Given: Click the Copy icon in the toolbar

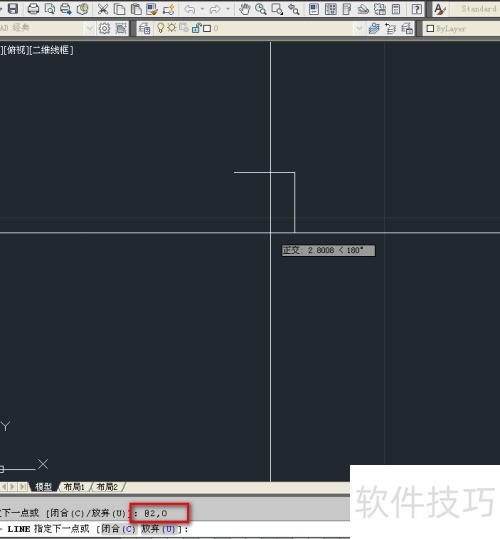Looking at the screenshot, I should (119, 9).
